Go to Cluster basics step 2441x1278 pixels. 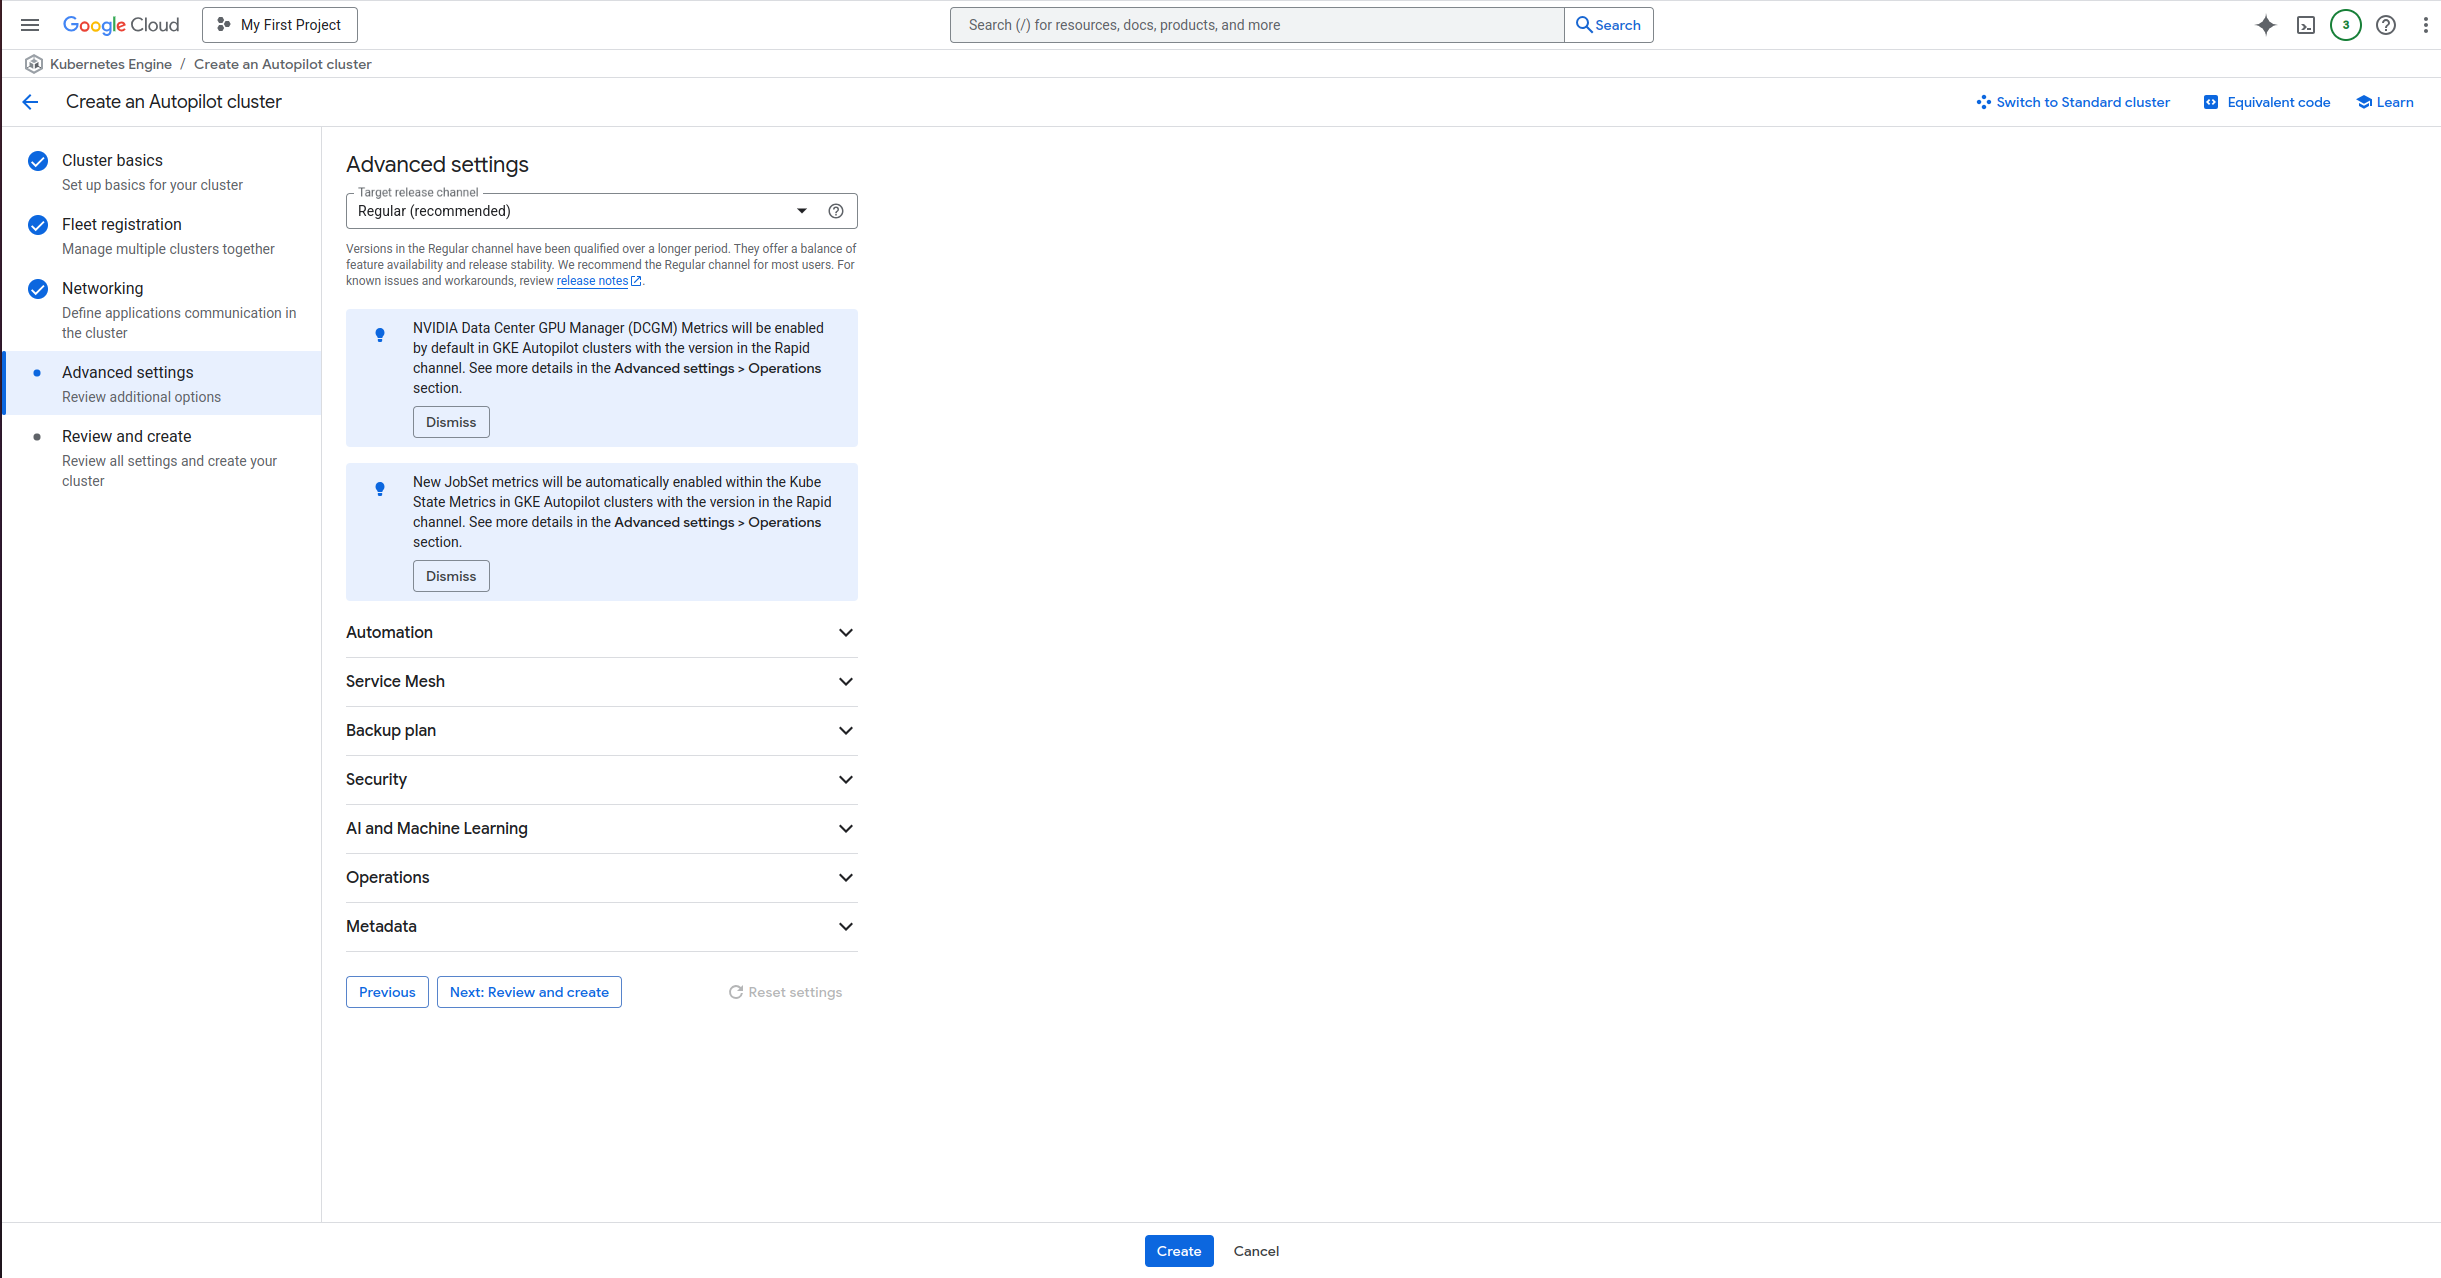tap(112, 161)
